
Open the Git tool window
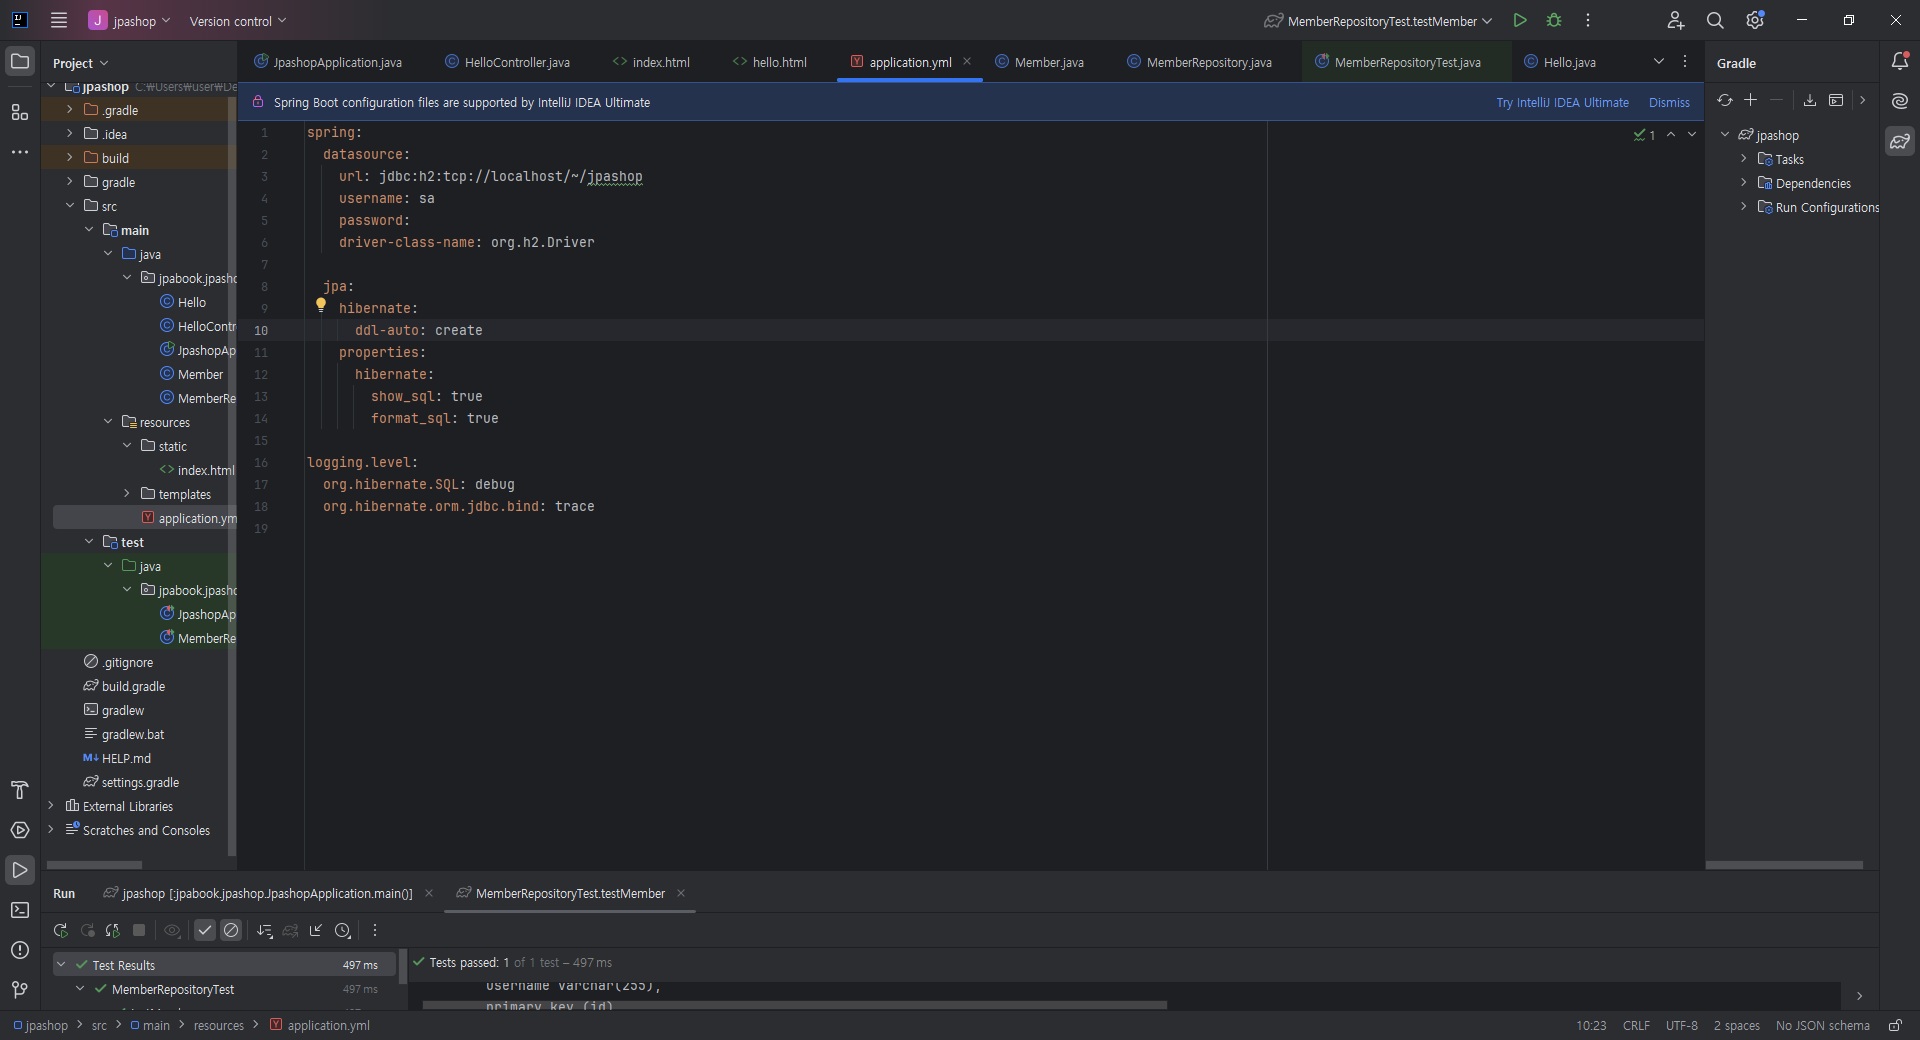tap(20, 990)
